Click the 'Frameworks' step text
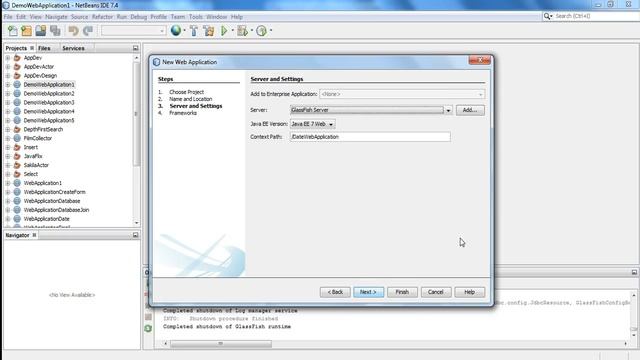The image size is (640, 360). 183,113
